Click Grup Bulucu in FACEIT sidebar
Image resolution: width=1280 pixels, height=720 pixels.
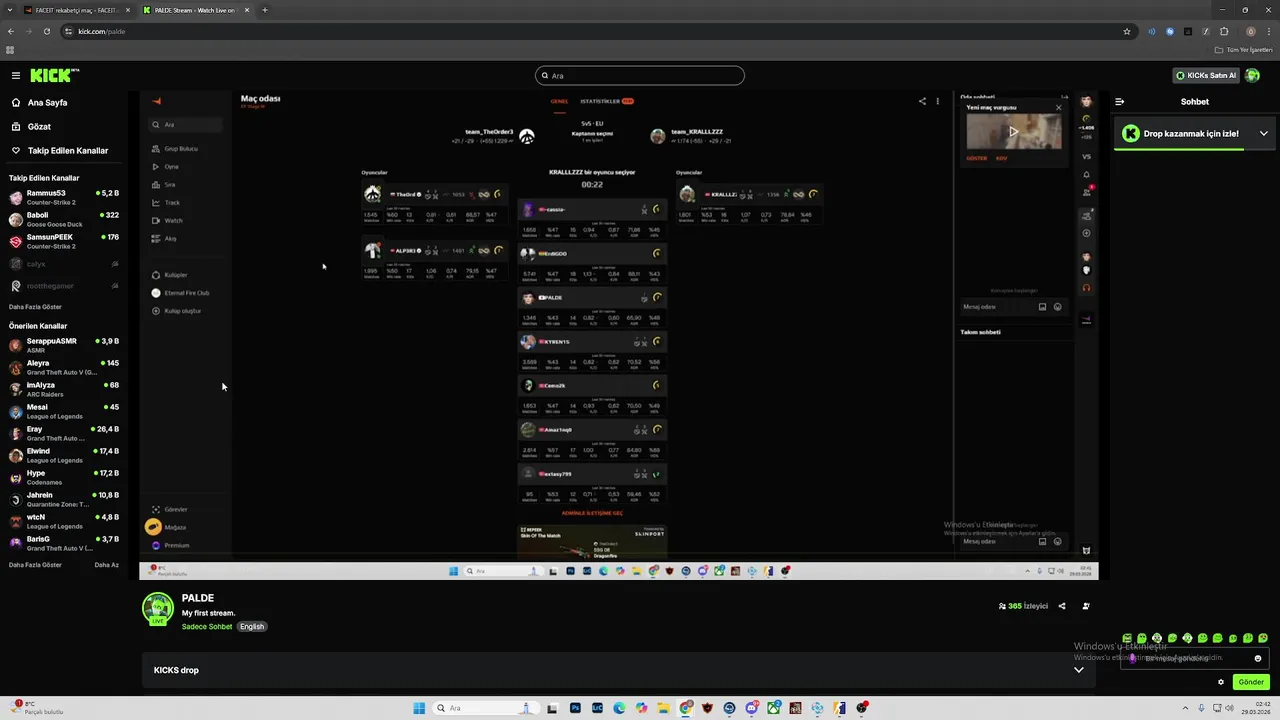pyautogui.click(x=181, y=149)
